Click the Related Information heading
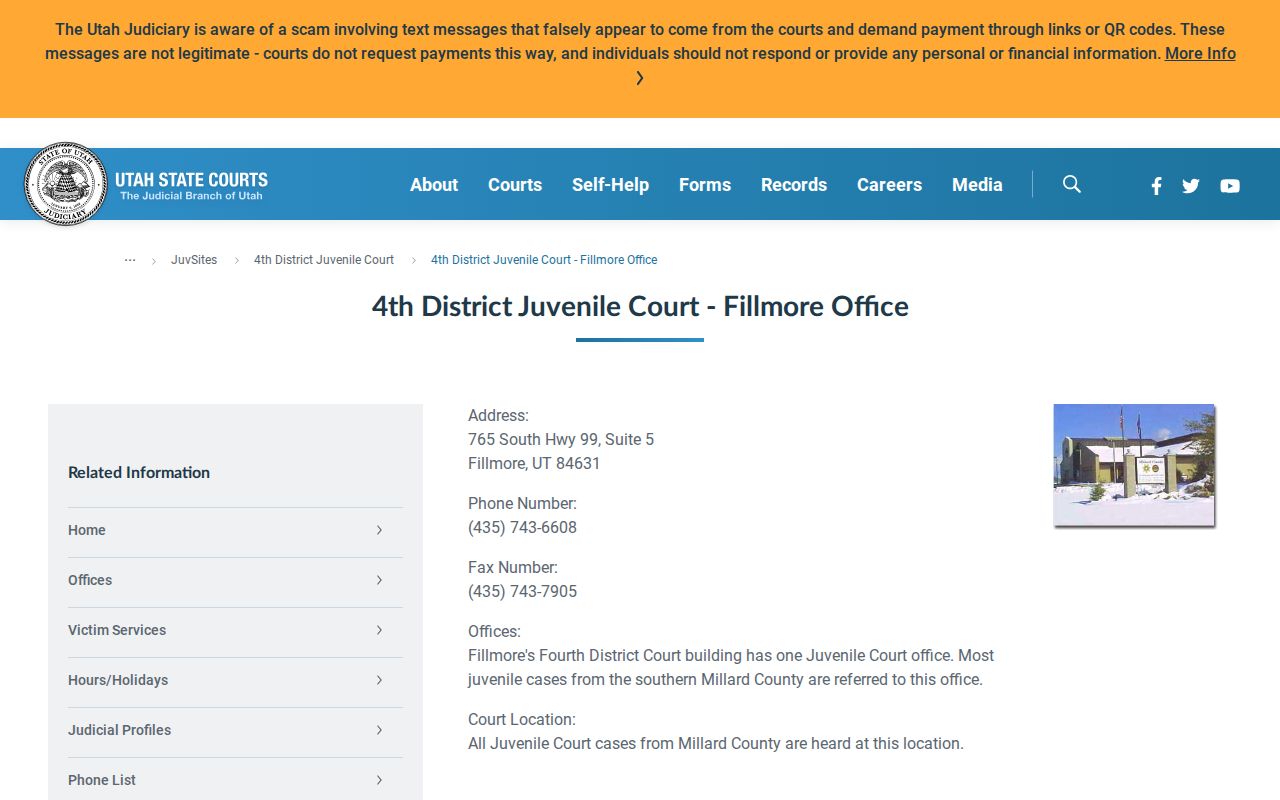This screenshot has height=800, width=1280. click(139, 472)
